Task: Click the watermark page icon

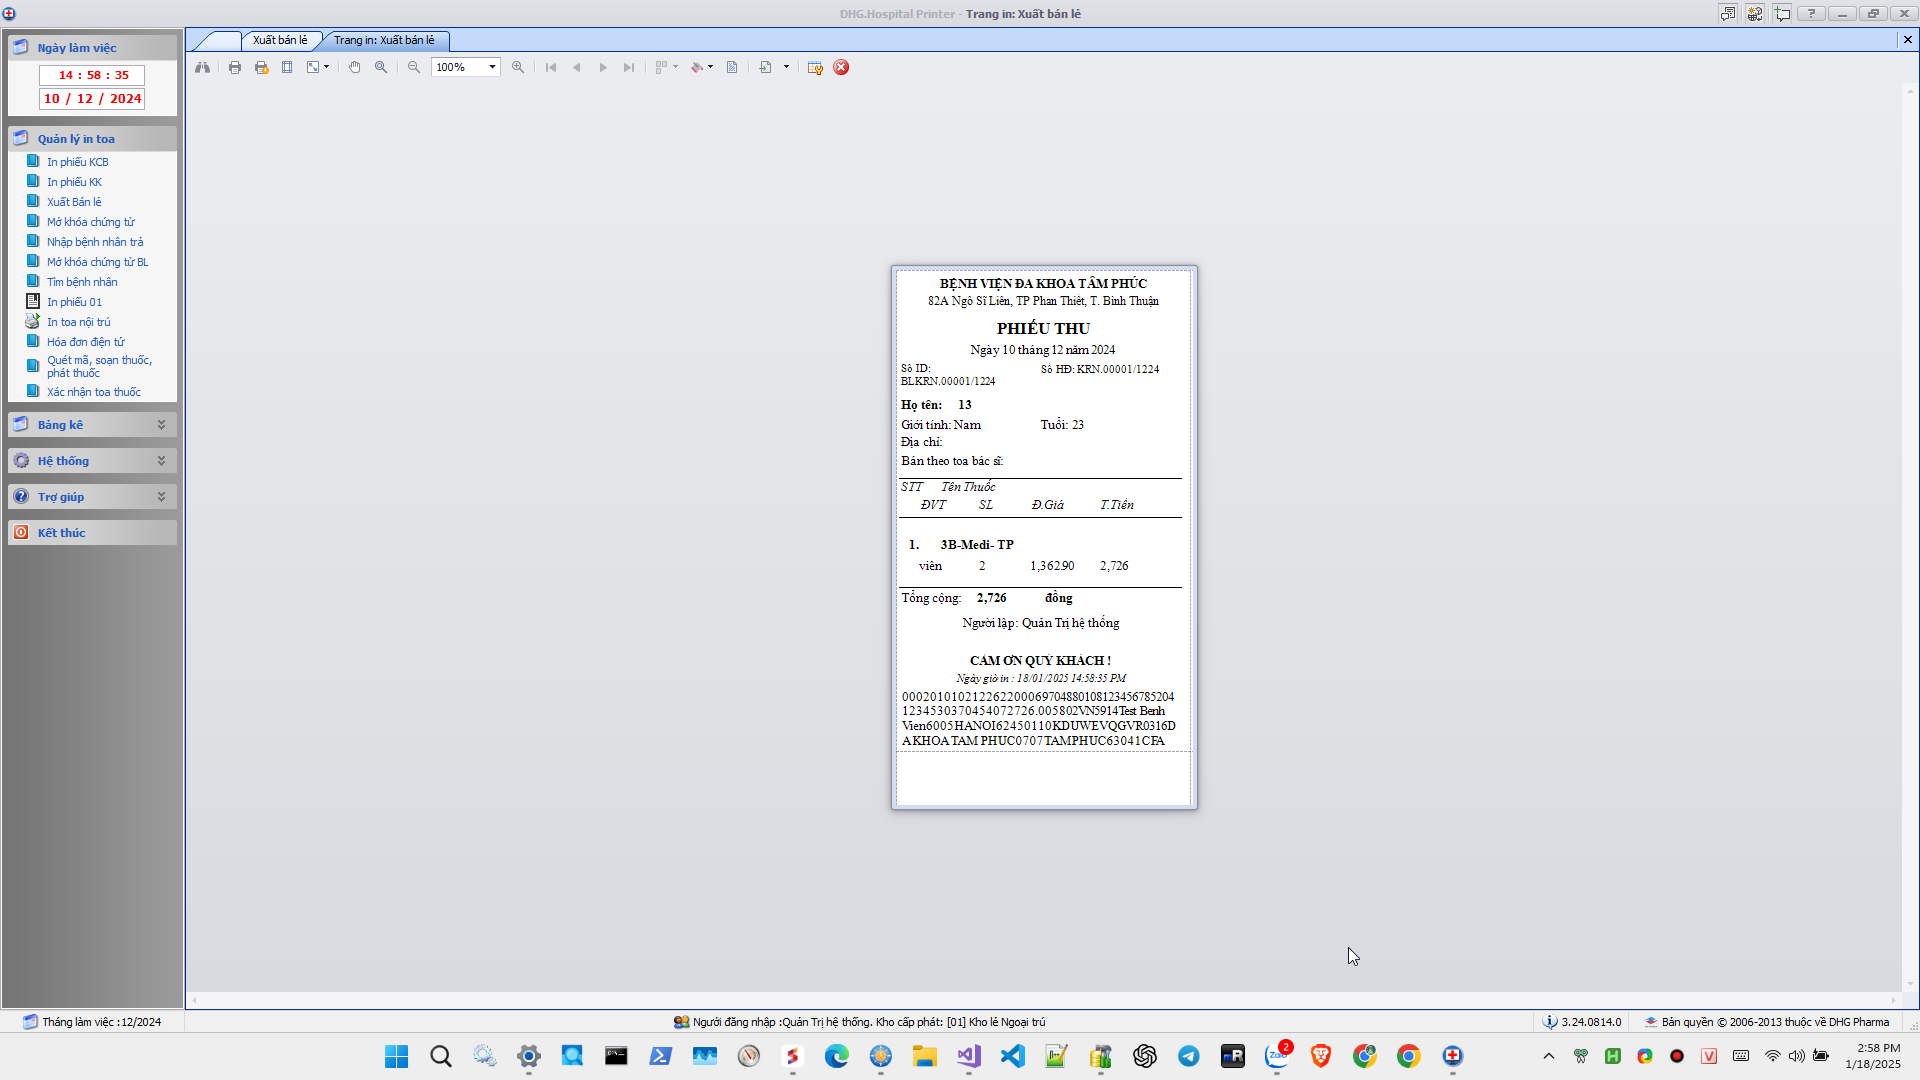Action: [x=732, y=67]
